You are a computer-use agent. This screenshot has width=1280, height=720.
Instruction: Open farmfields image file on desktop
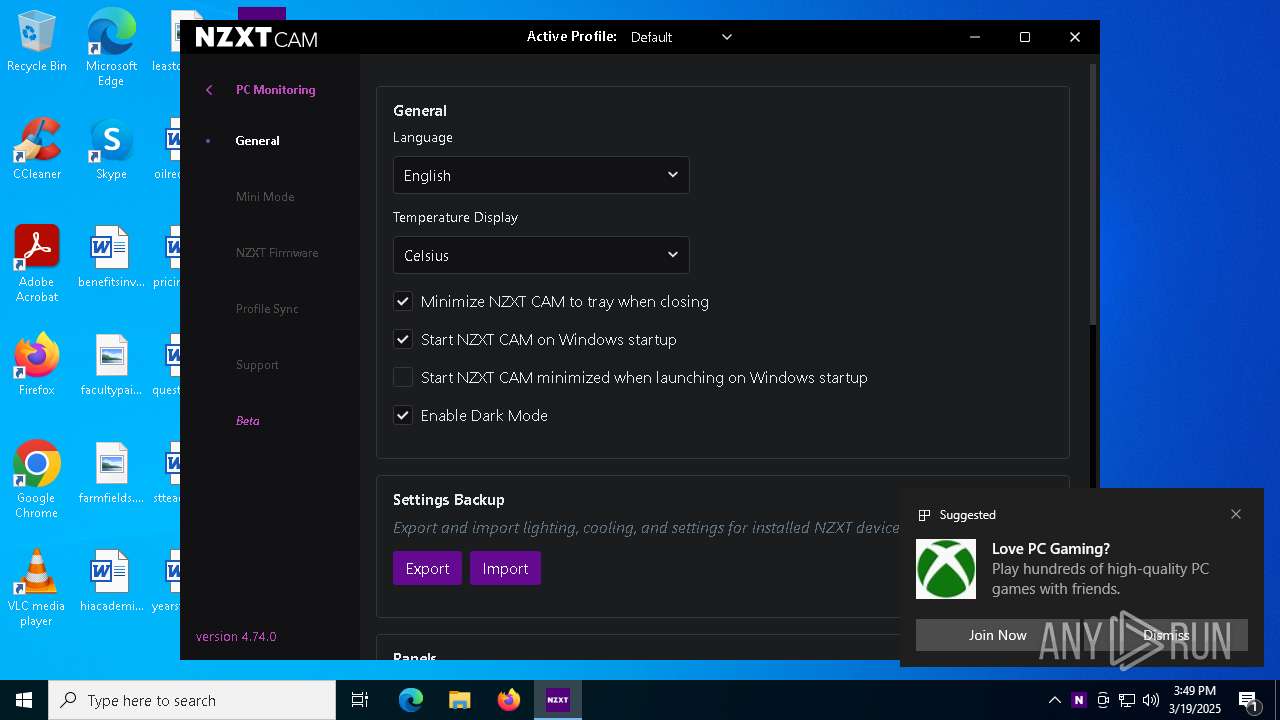point(111,473)
